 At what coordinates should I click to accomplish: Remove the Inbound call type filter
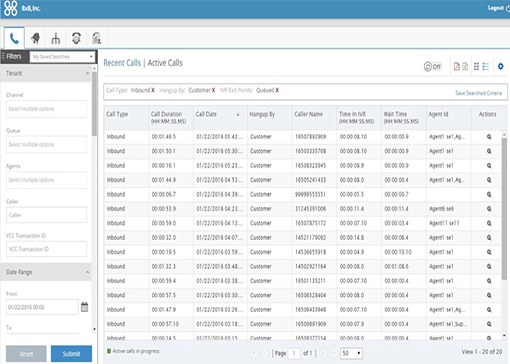coord(153,90)
